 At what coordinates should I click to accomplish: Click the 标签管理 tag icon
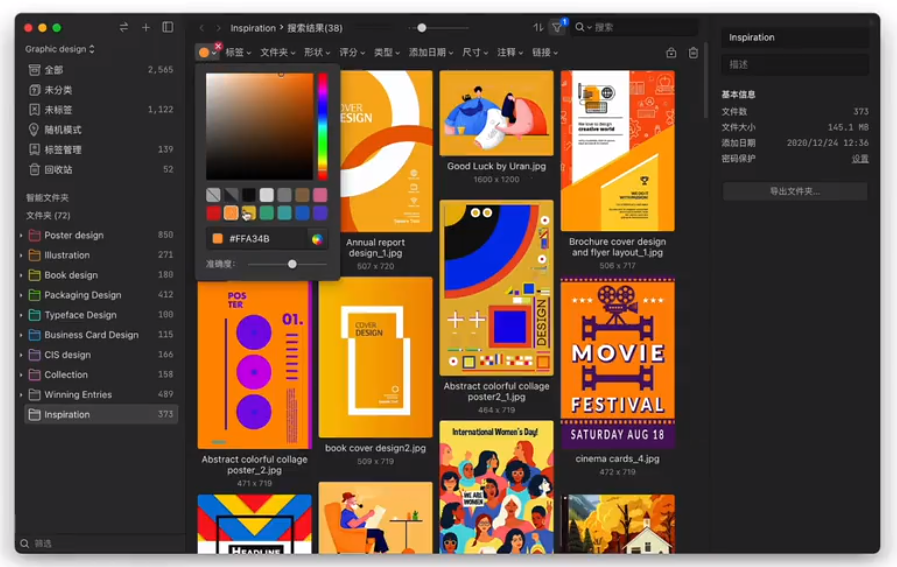34,150
